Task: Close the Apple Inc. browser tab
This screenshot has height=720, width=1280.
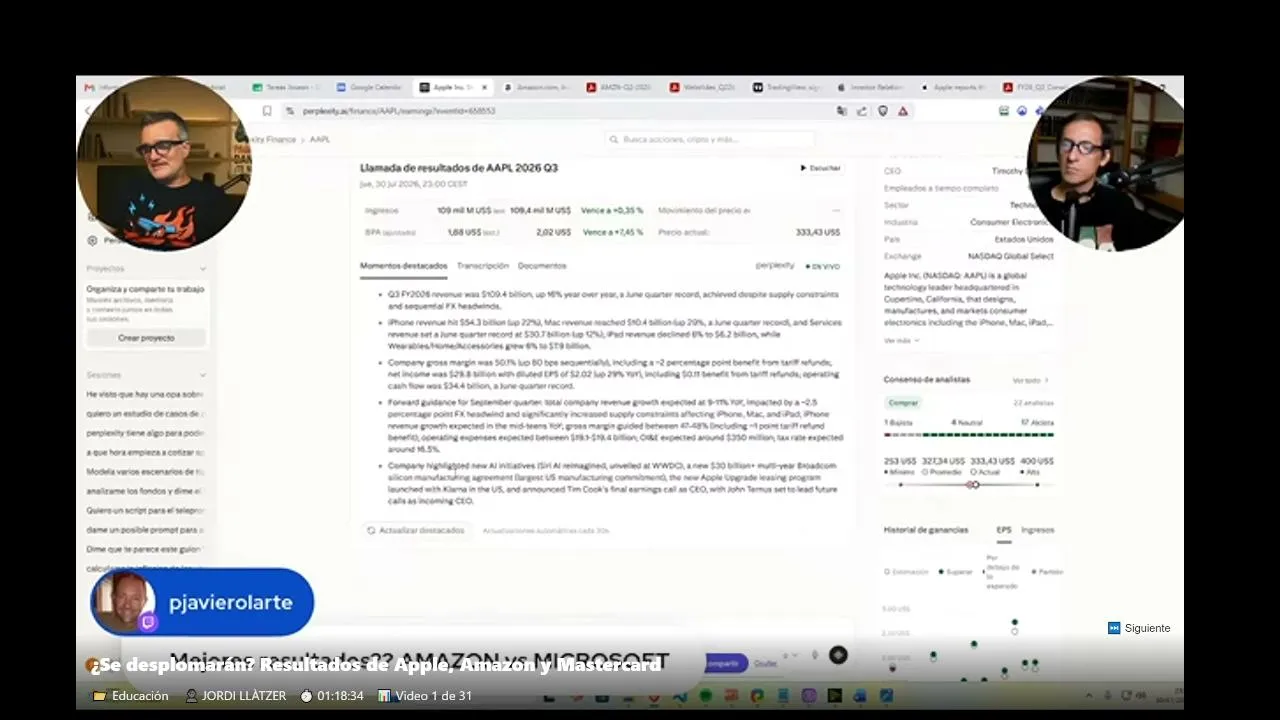Action: tap(484, 87)
